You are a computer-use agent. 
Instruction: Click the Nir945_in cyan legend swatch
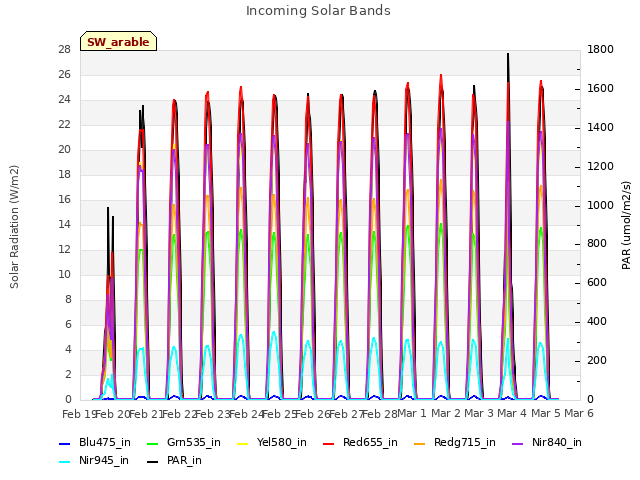coord(64,461)
